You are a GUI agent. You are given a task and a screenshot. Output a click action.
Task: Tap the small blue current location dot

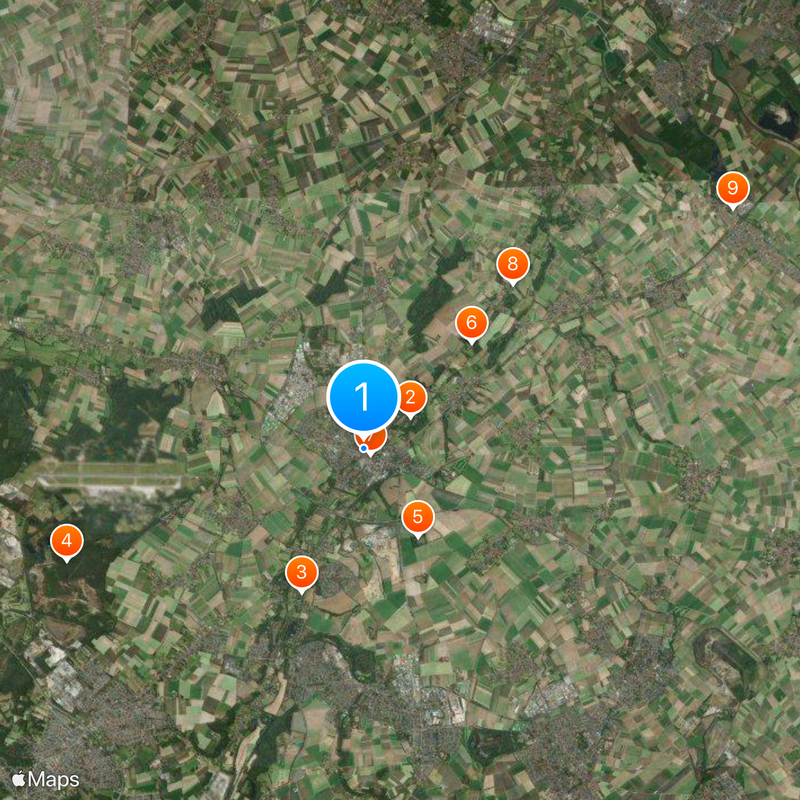pyautogui.click(x=363, y=448)
